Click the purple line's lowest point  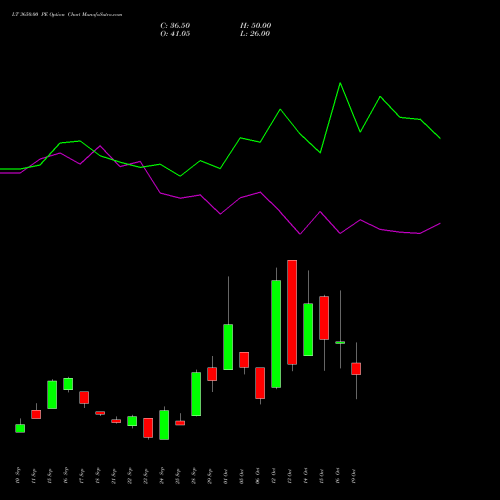coord(300,234)
